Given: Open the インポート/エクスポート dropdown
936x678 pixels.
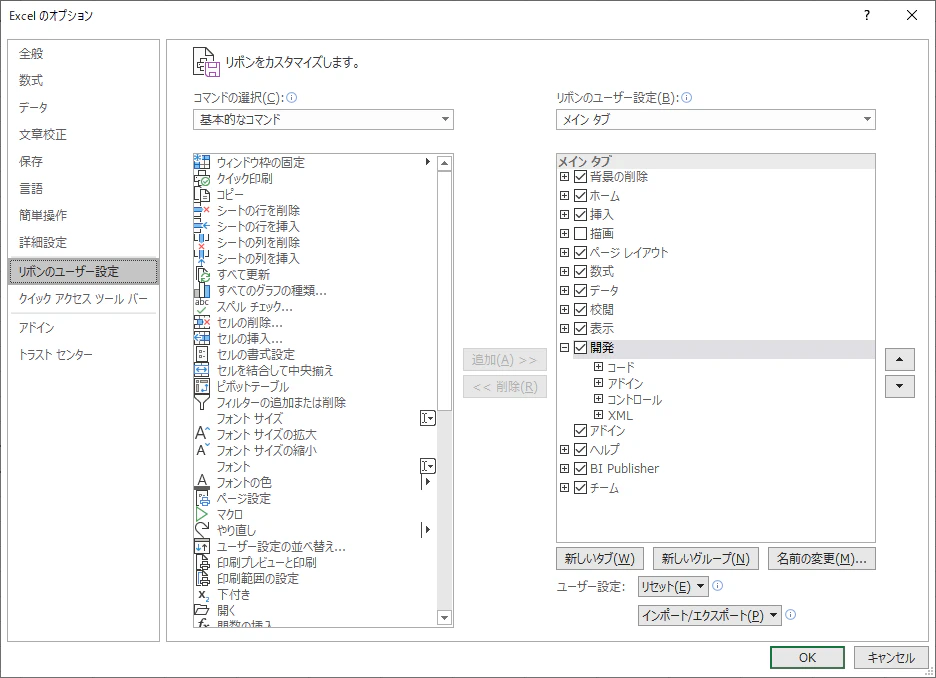Looking at the screenshot, I should (x=710, y=615).
